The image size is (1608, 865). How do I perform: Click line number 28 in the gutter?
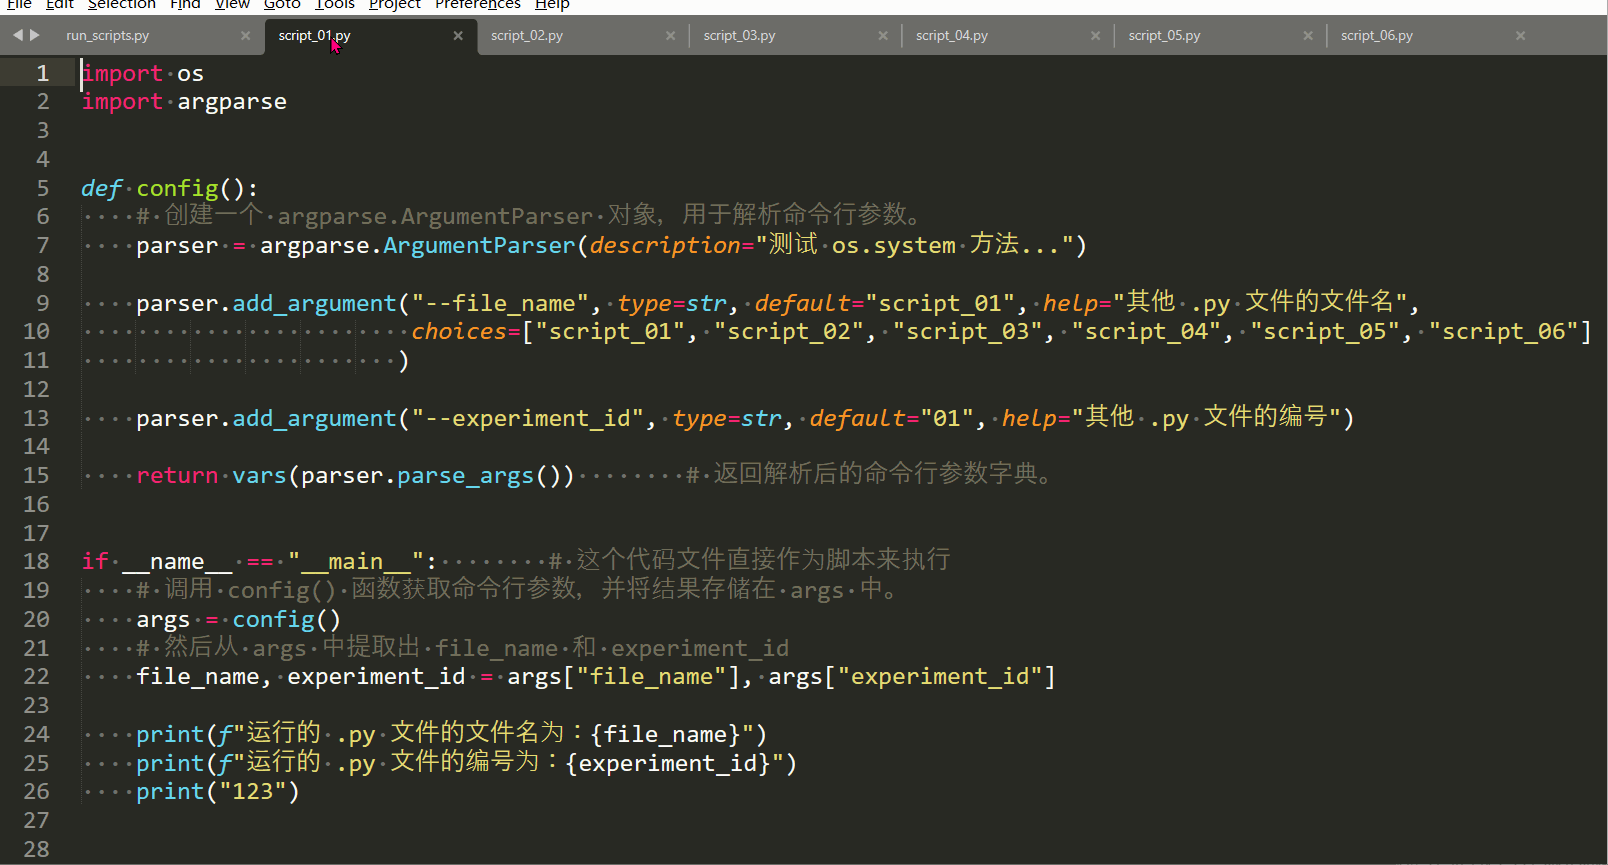pyautogui.click(x=36, y=849)
